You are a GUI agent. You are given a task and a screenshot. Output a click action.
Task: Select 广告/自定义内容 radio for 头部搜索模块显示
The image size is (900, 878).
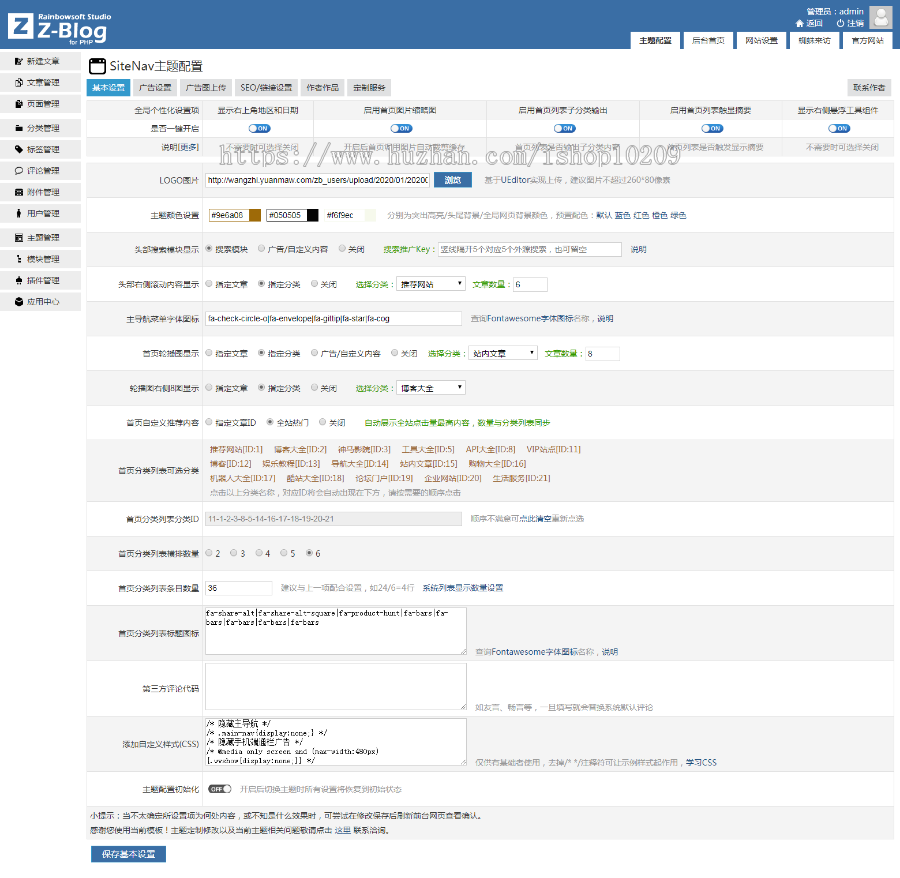point(261,248)
